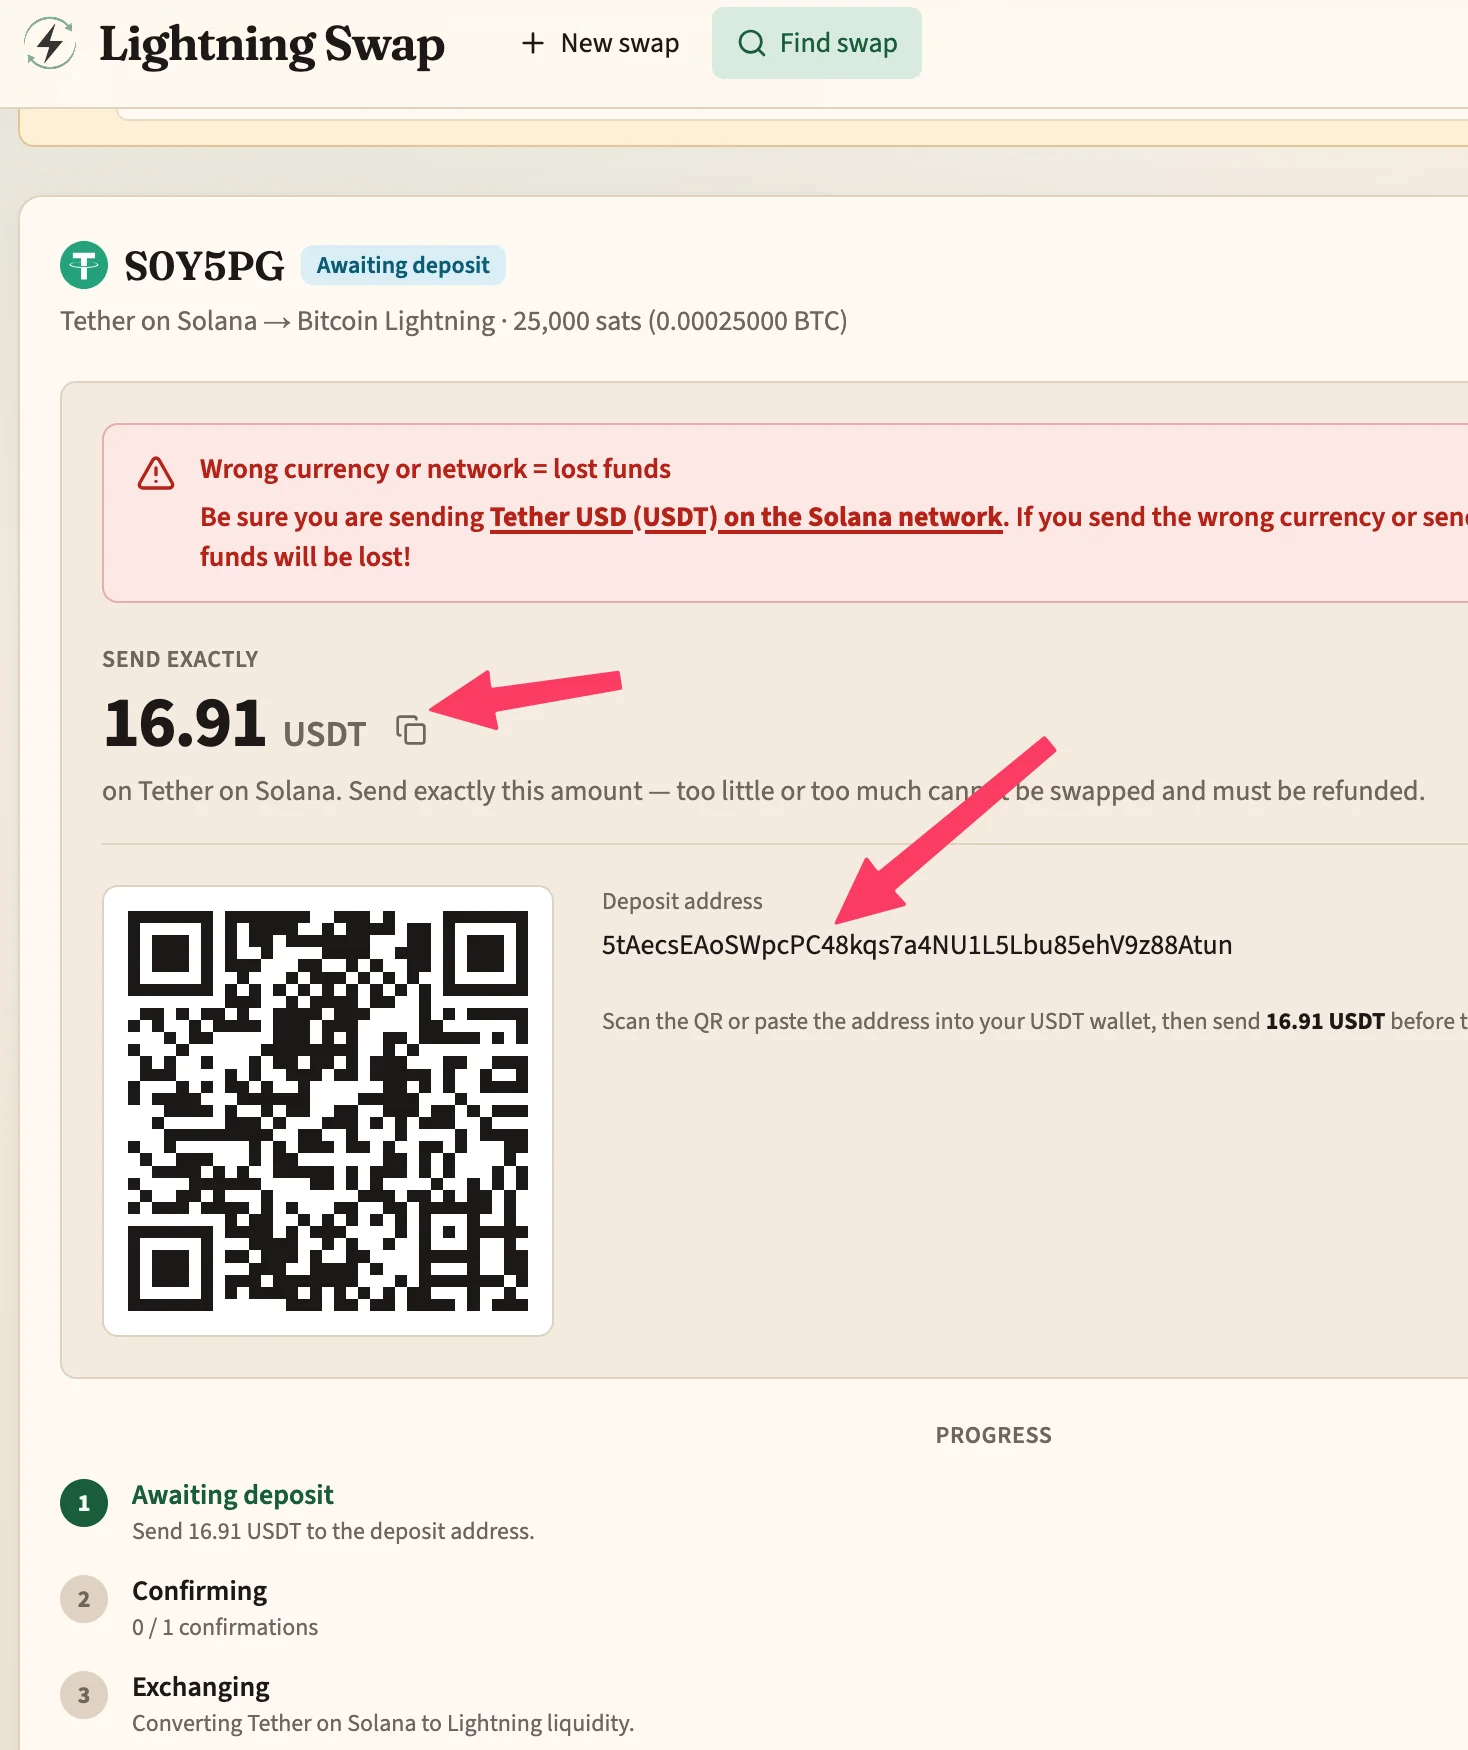Copy the 16.91 USDT amount
Viewport: 1468px width, 1750px height.
[x=411, y=730]
